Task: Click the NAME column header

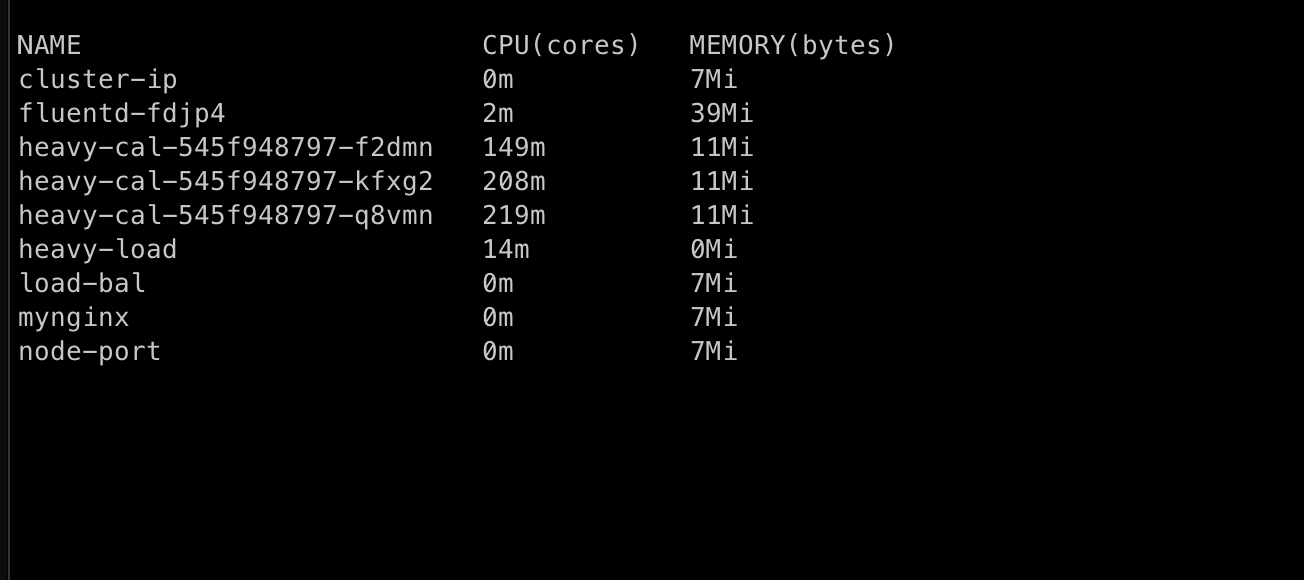Action: [49, 46]
